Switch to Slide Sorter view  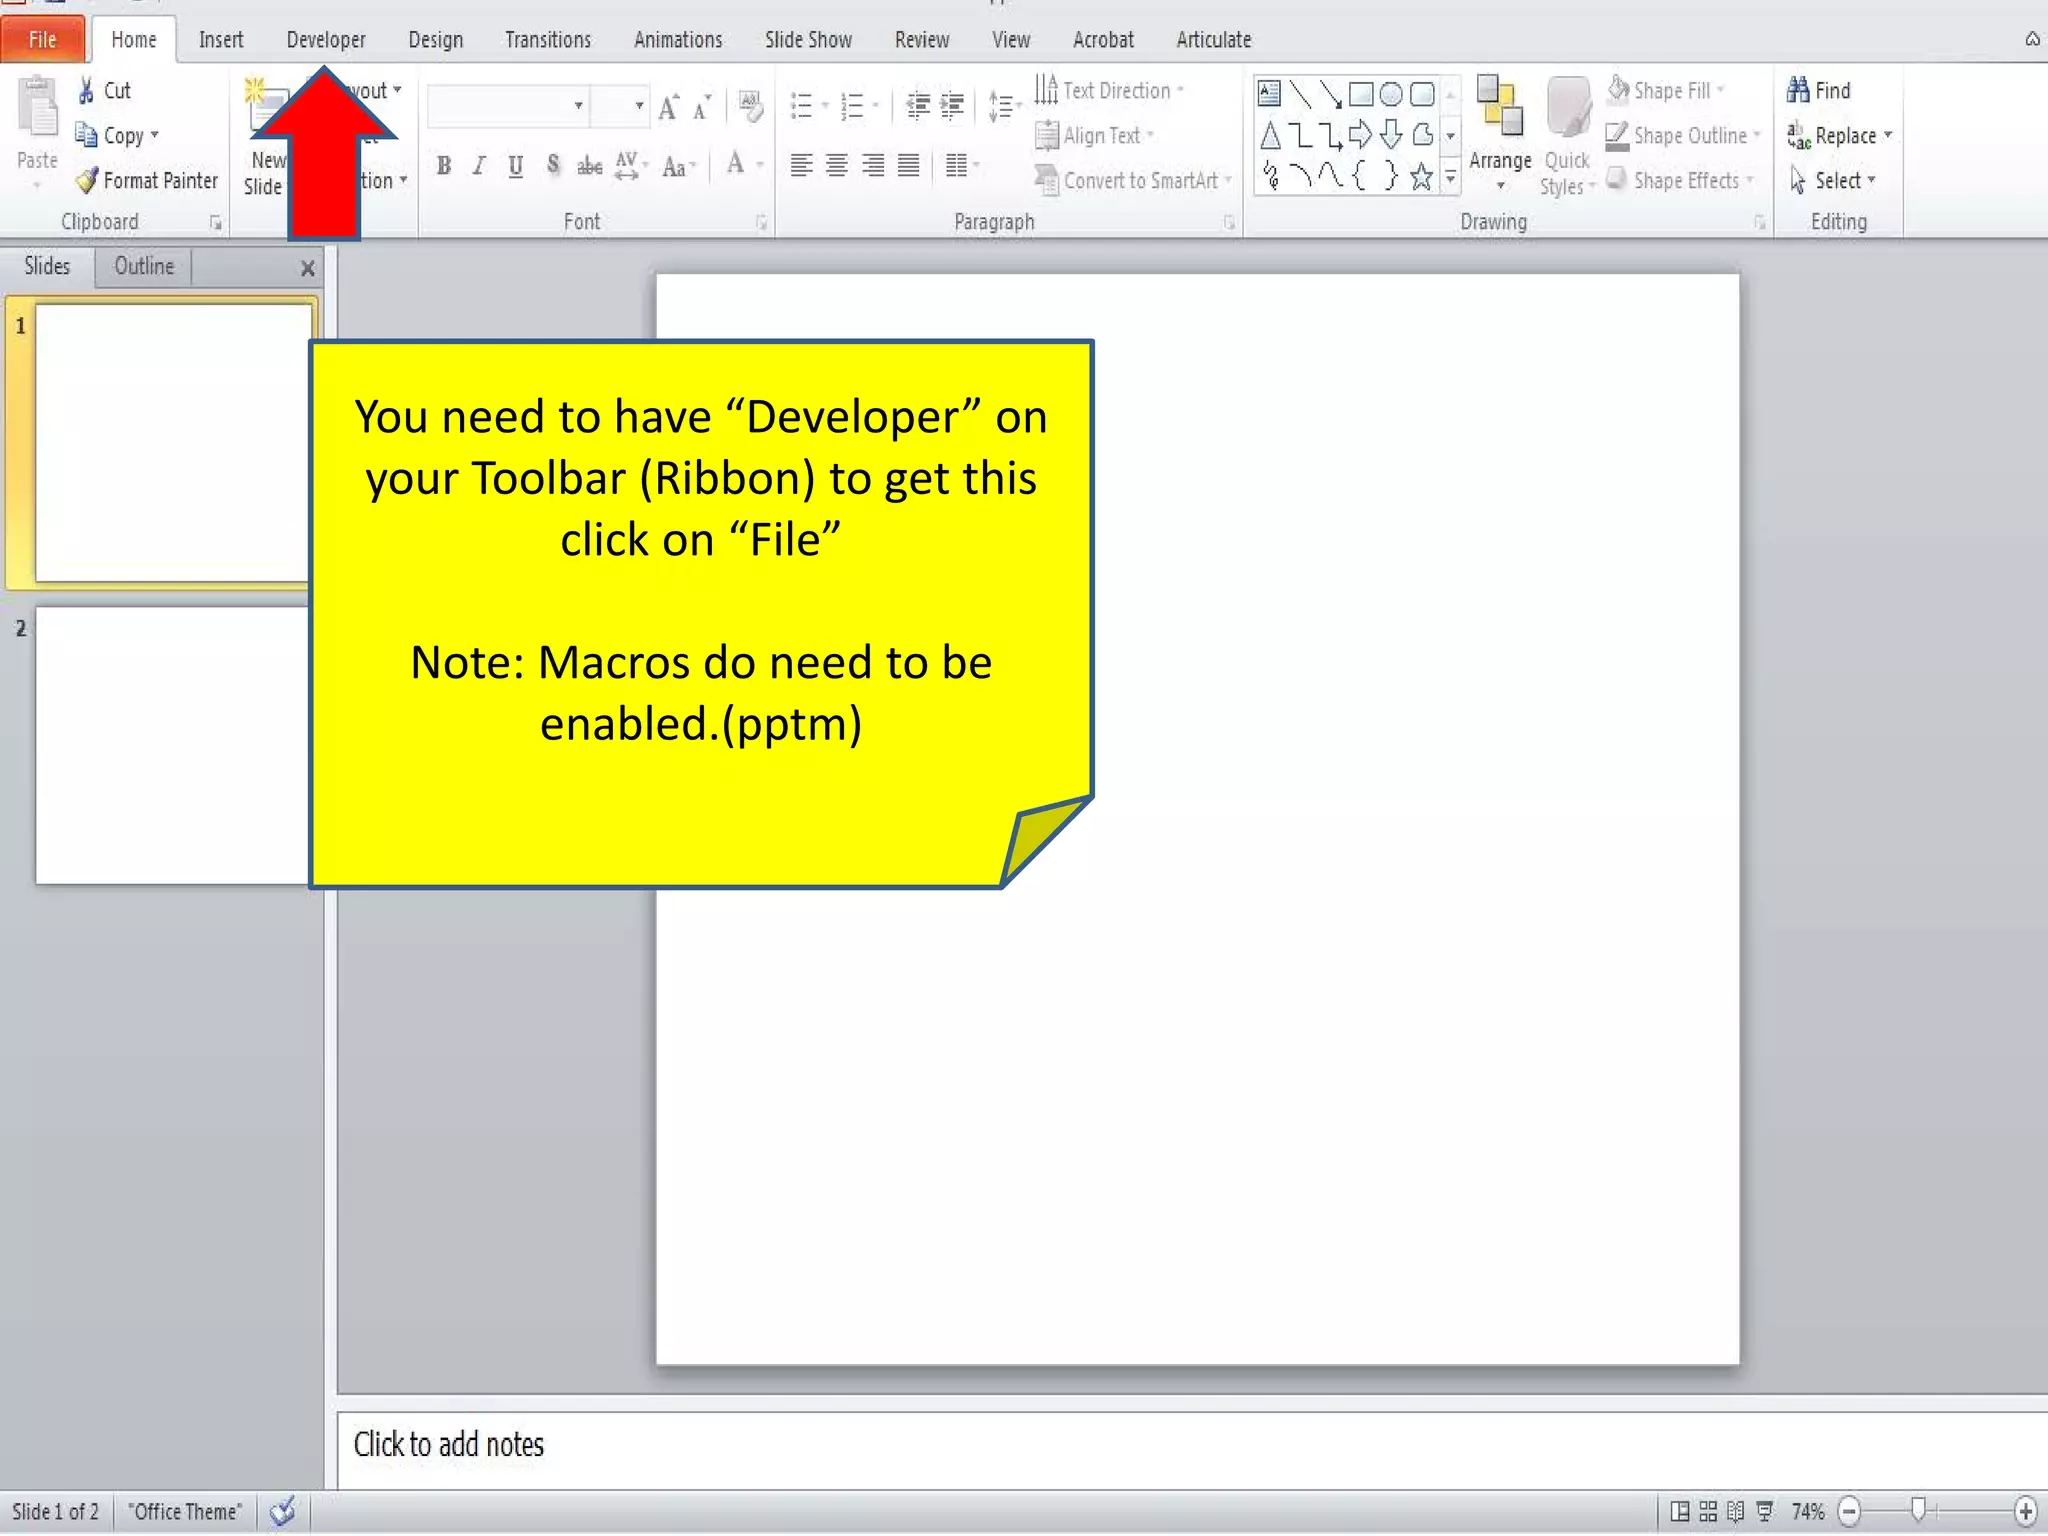[x=1708, y=1511]
